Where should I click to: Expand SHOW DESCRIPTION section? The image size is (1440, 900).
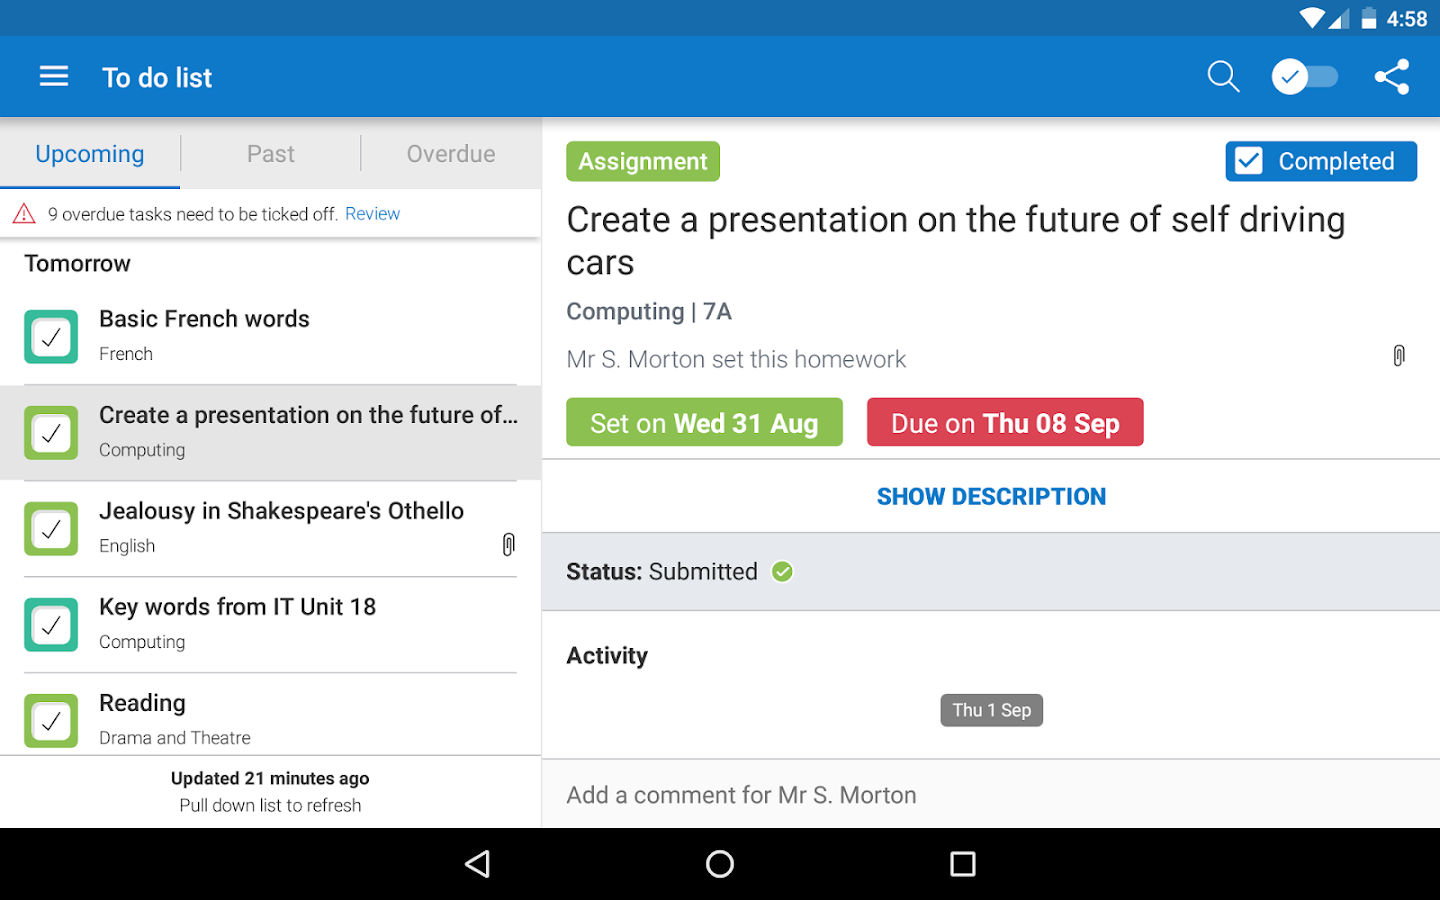coord(991,497)
